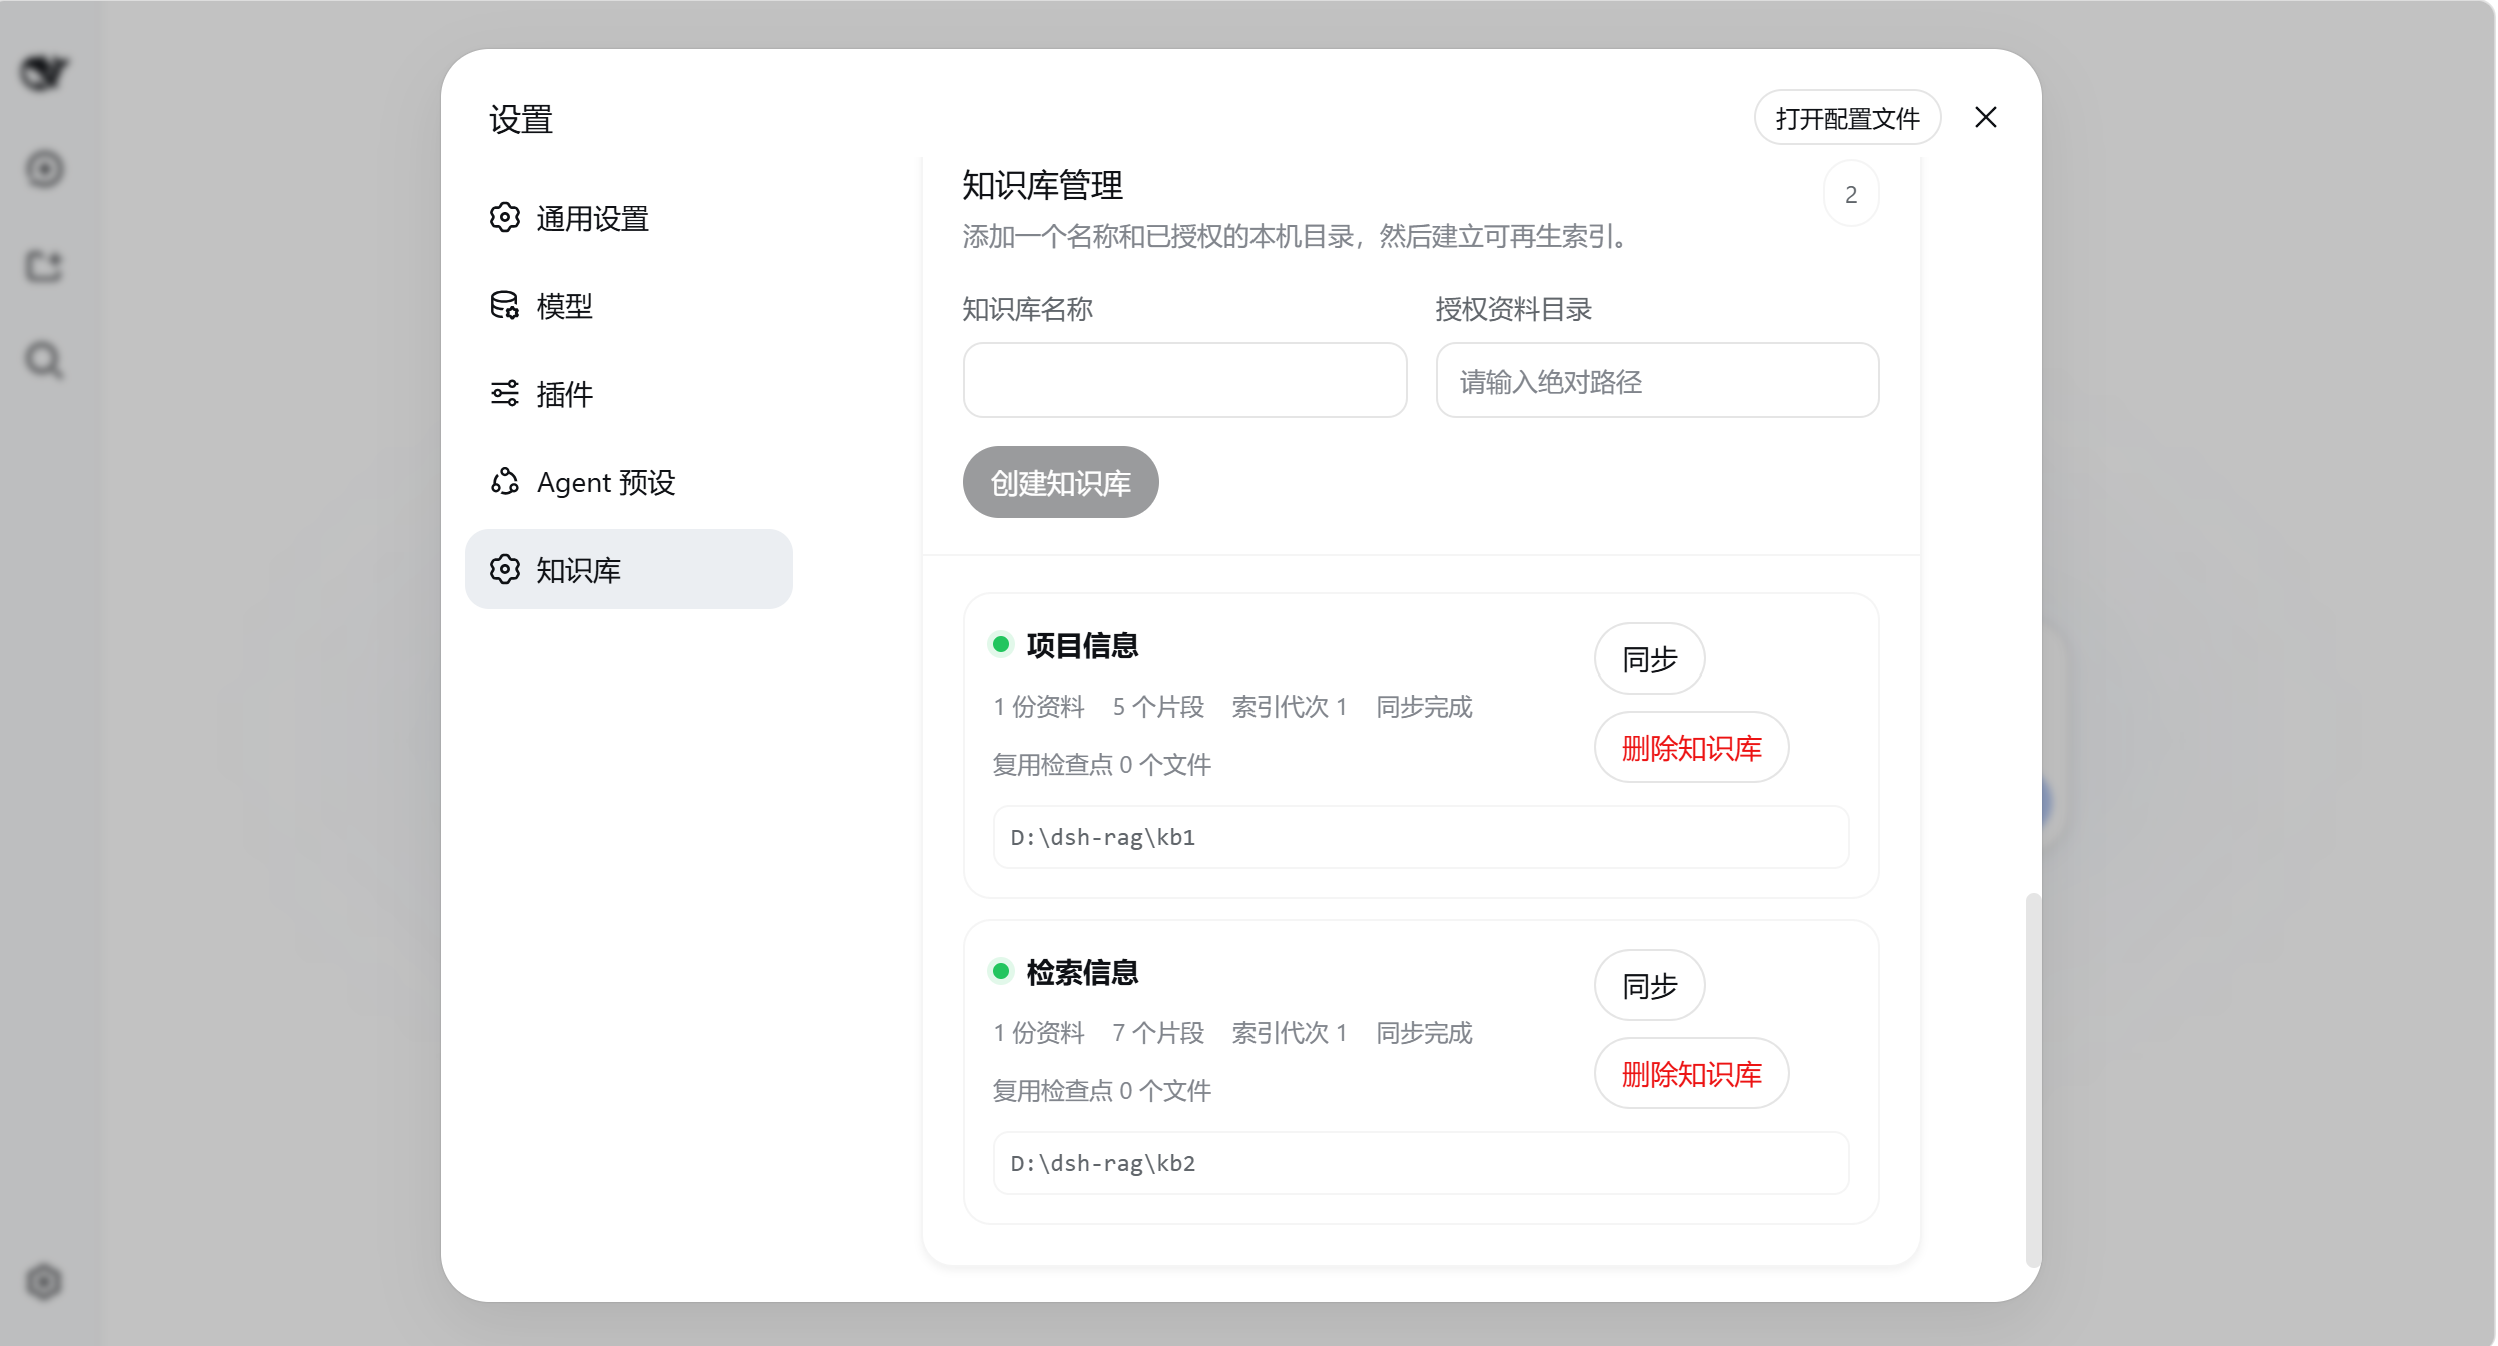Click the settings panel vertical scrollbar

click(x=2033, y=1080)
